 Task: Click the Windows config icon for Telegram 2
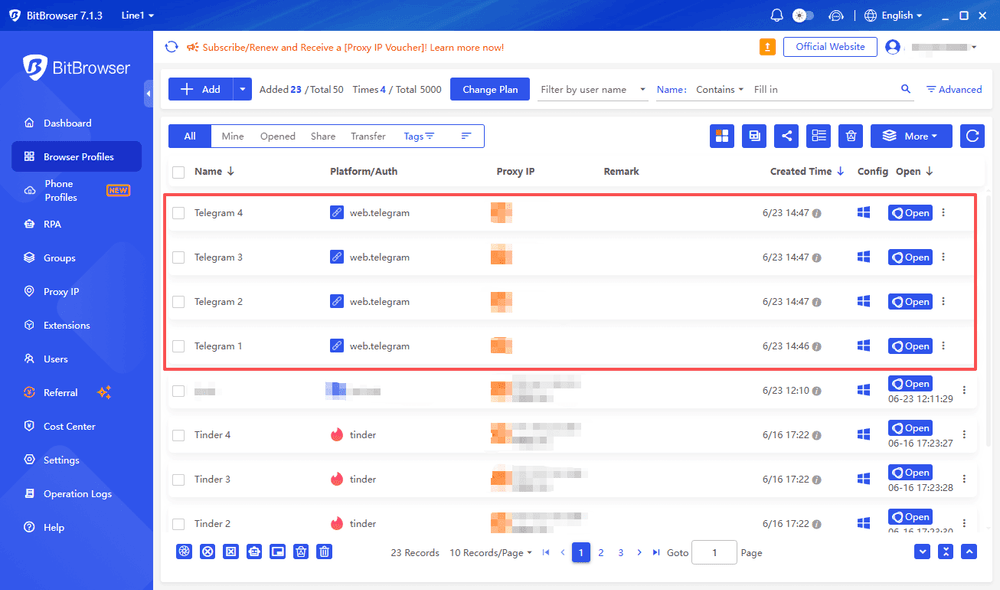pyautogui.click(x=864, y=301)
